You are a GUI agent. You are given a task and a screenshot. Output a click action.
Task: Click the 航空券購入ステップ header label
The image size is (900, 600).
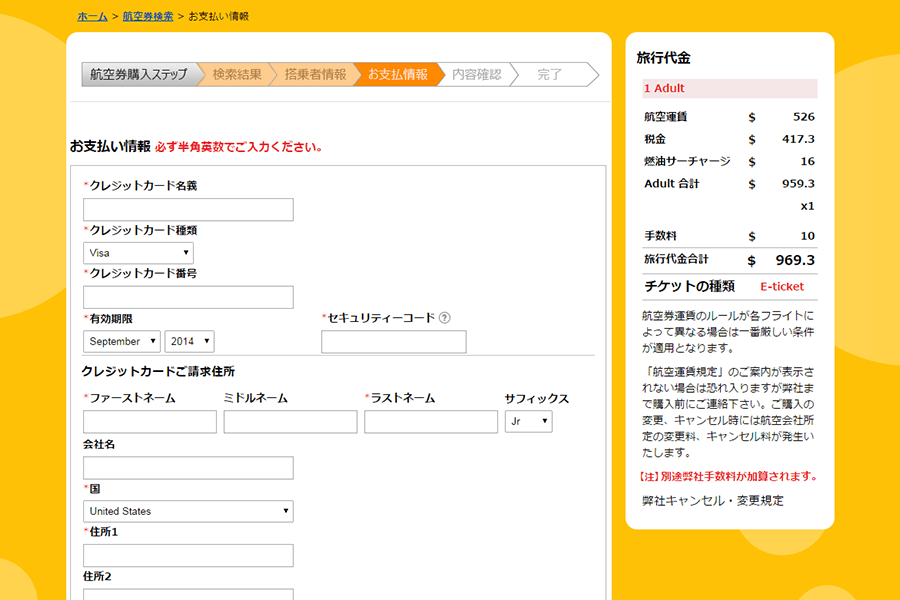coord(139,75)
